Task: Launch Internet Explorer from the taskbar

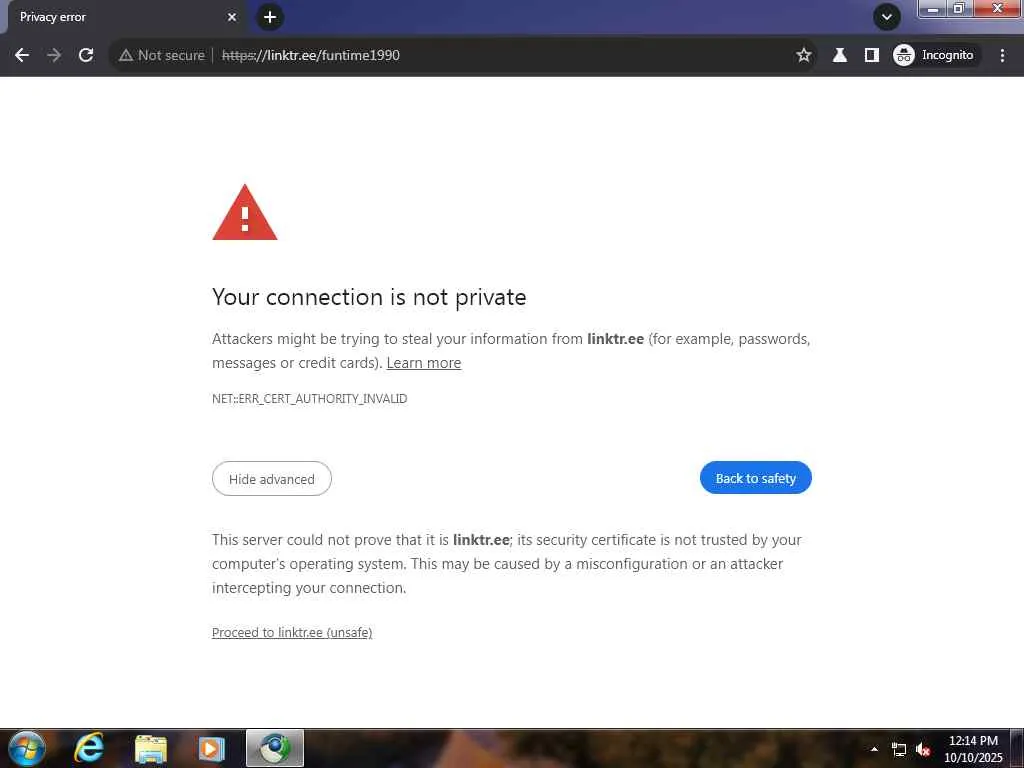Action: tap(89, 748)
